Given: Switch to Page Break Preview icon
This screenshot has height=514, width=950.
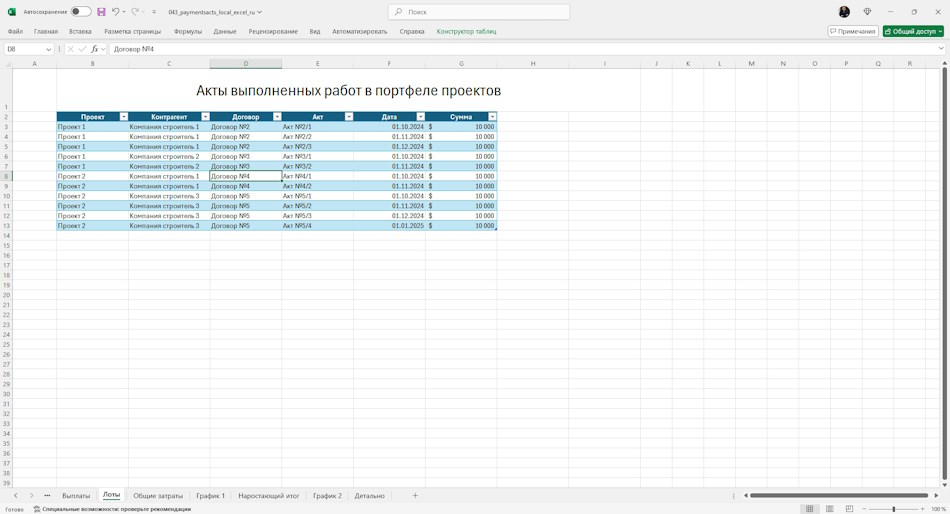Looking at the screenshot, I should point(849,509).
